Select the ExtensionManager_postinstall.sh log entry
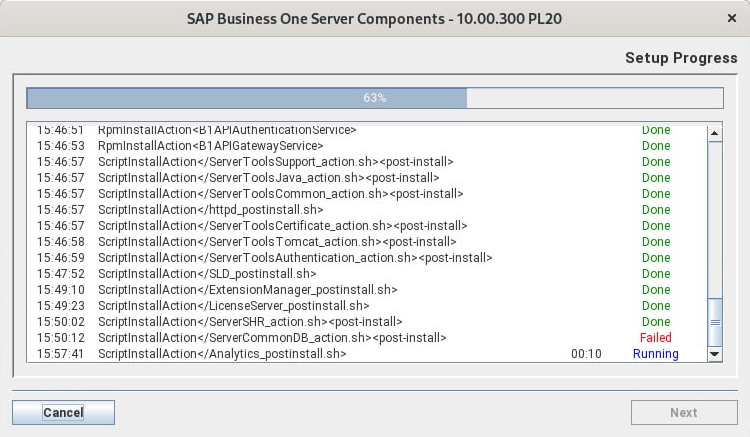The height and width of the screenshot is (437, 750). pos(247,290)
